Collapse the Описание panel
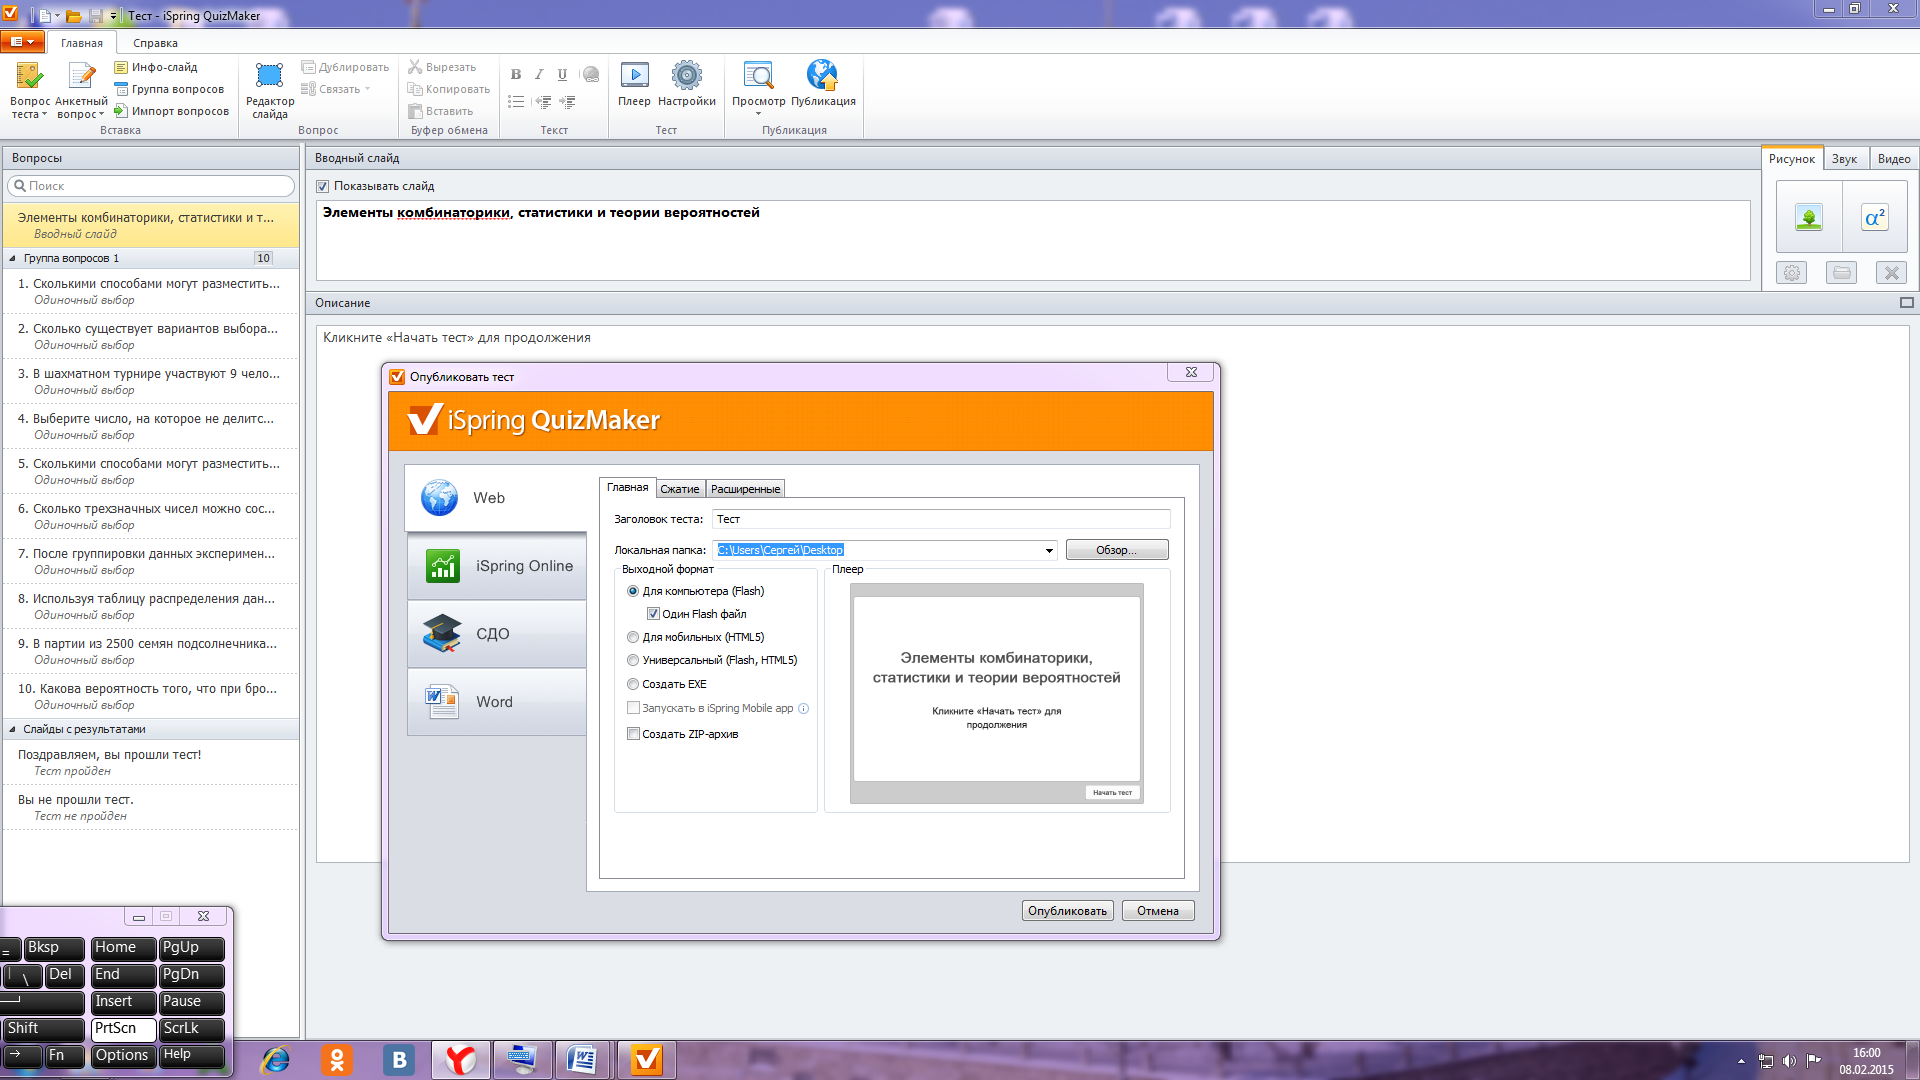This screenshot has height=1080, width=1920. [x=1906, y=303]
